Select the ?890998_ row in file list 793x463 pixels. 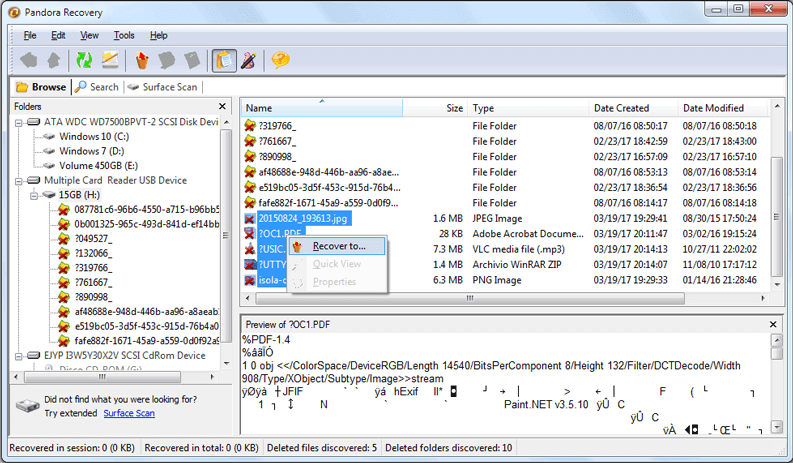tap(505, 157)
